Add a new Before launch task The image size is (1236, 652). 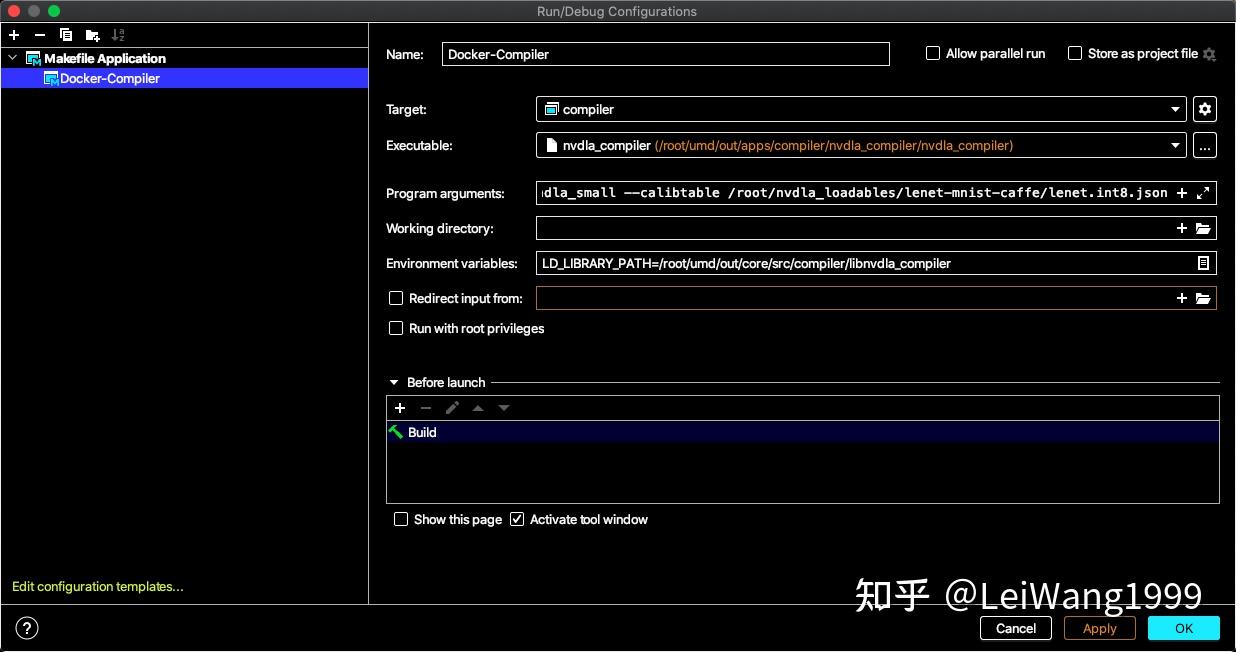[400, 408]
